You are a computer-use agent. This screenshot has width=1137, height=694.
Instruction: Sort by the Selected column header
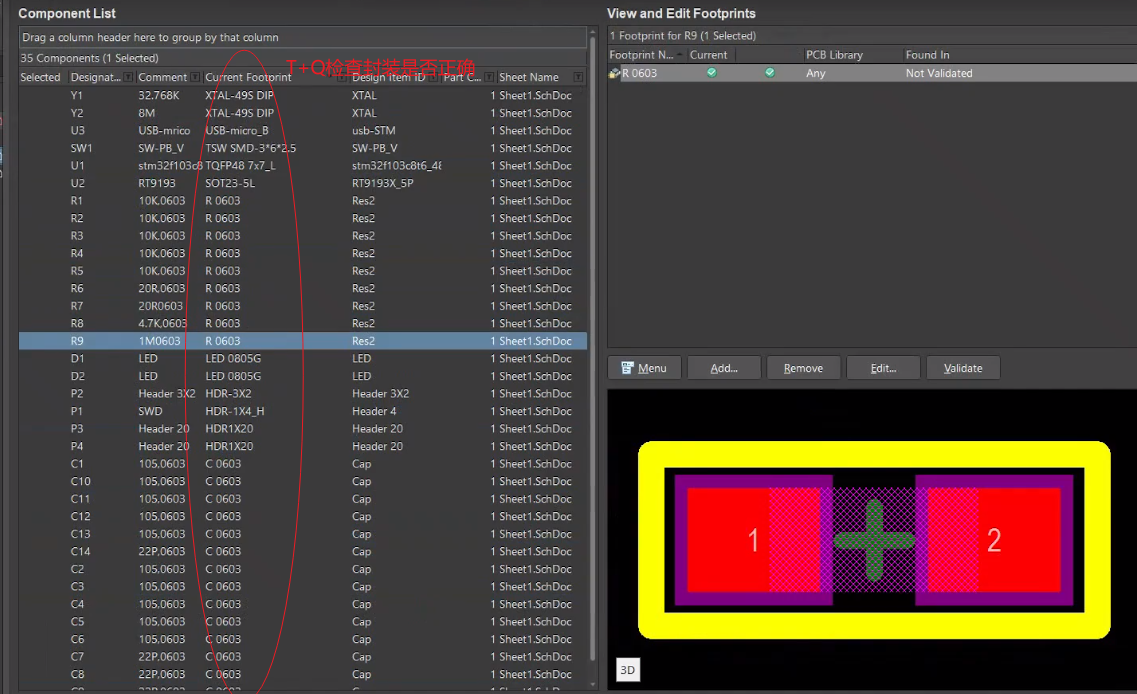tap(43, 77)
